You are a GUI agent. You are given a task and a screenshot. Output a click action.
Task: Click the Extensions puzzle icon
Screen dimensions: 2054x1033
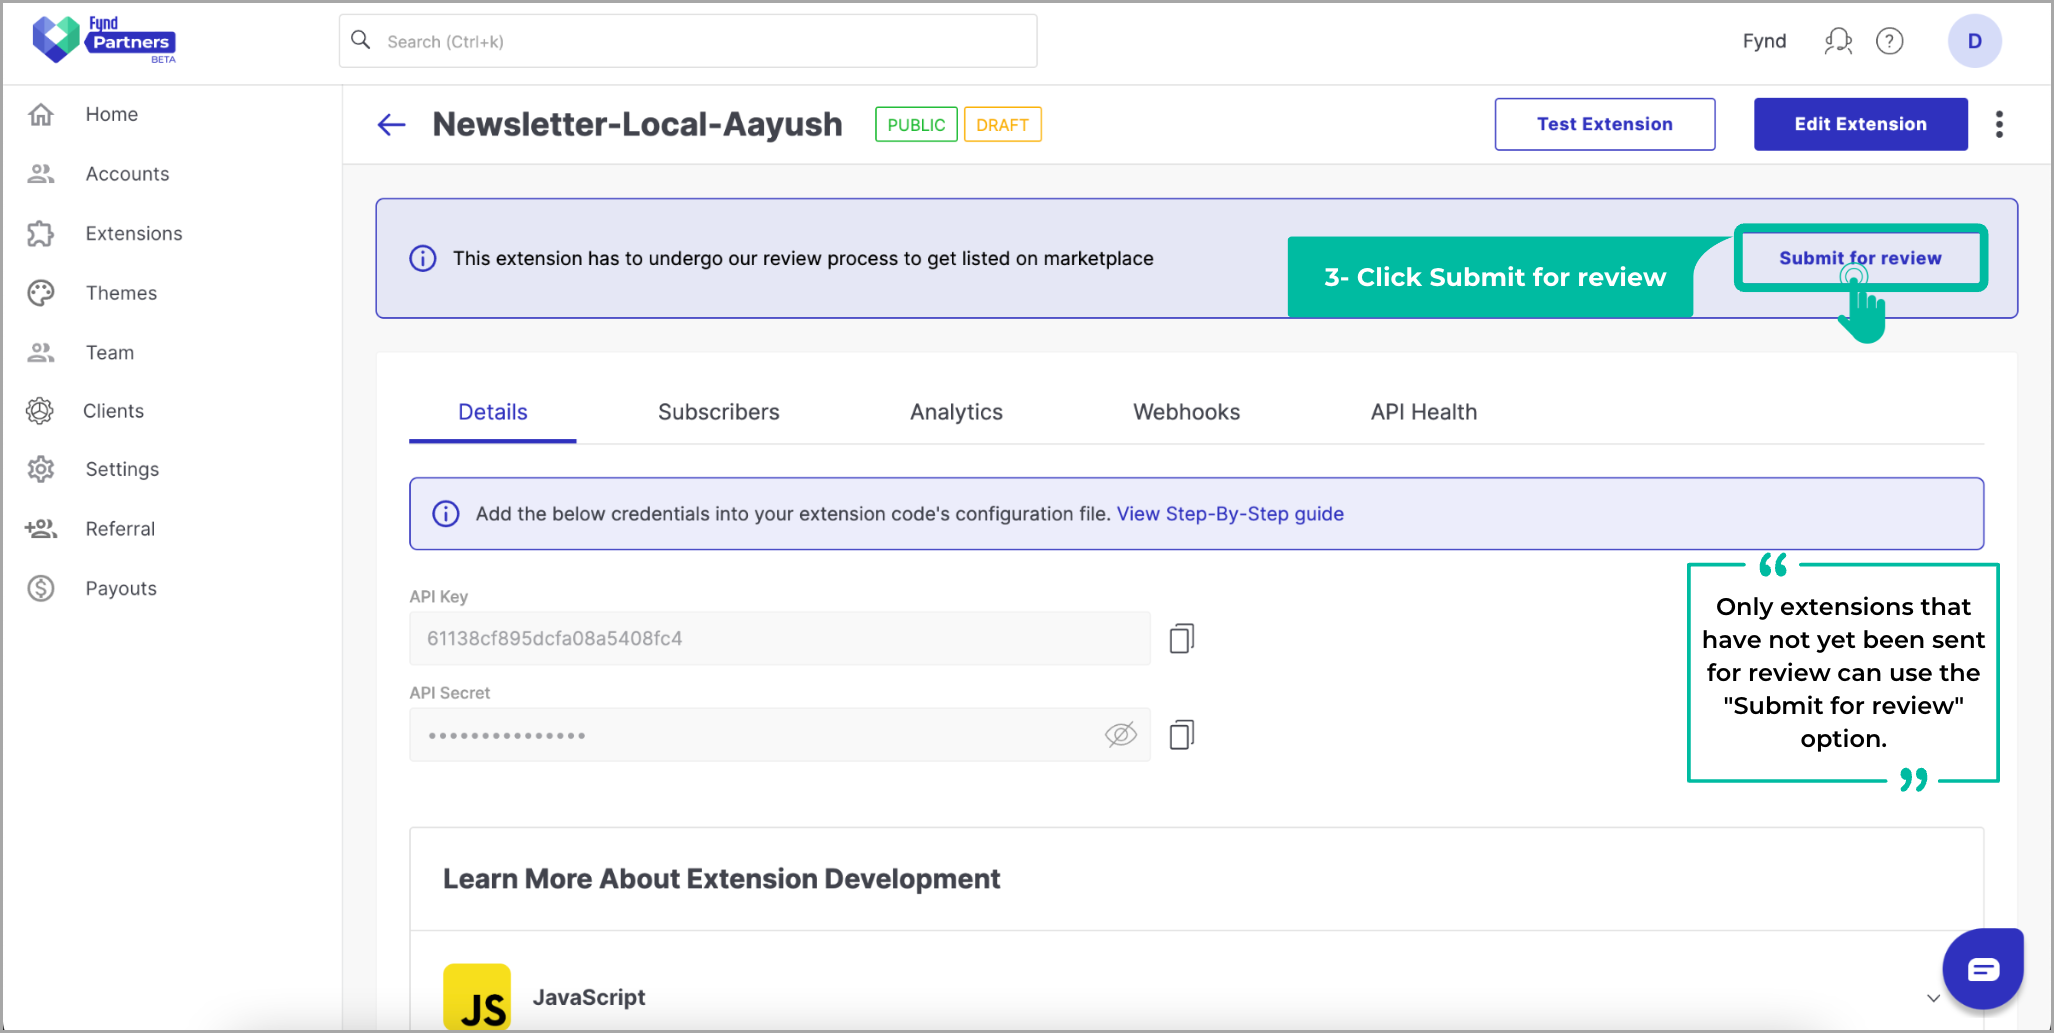click(x=41, y=233)
